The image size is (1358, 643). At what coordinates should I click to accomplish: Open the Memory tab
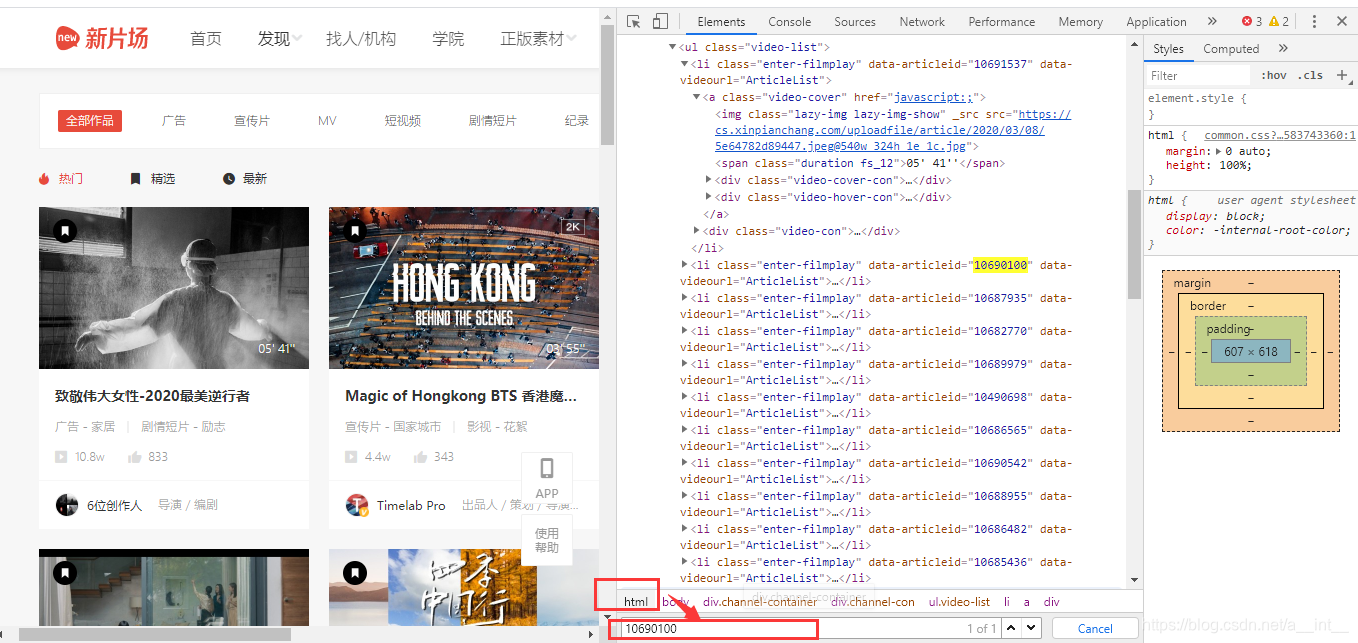pyautogui.click(x=1081, y=21)
